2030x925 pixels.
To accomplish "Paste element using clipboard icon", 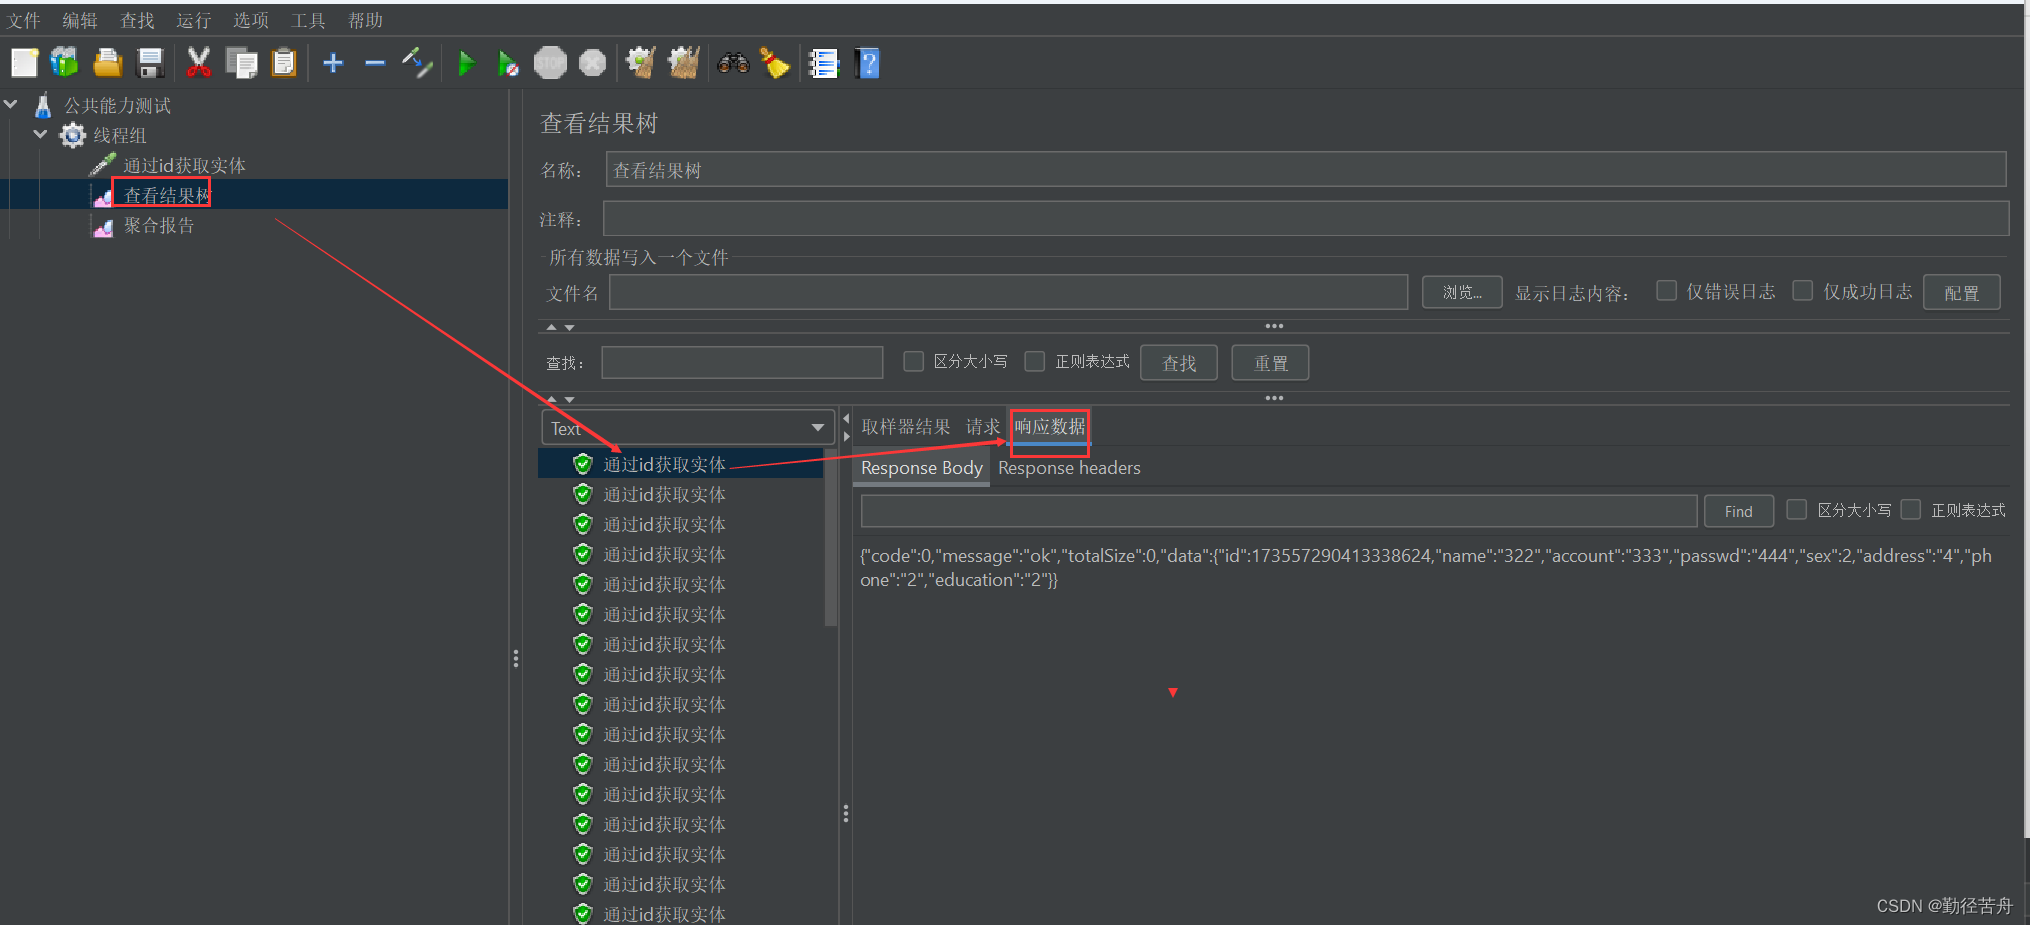I will [x=284, y=63].
